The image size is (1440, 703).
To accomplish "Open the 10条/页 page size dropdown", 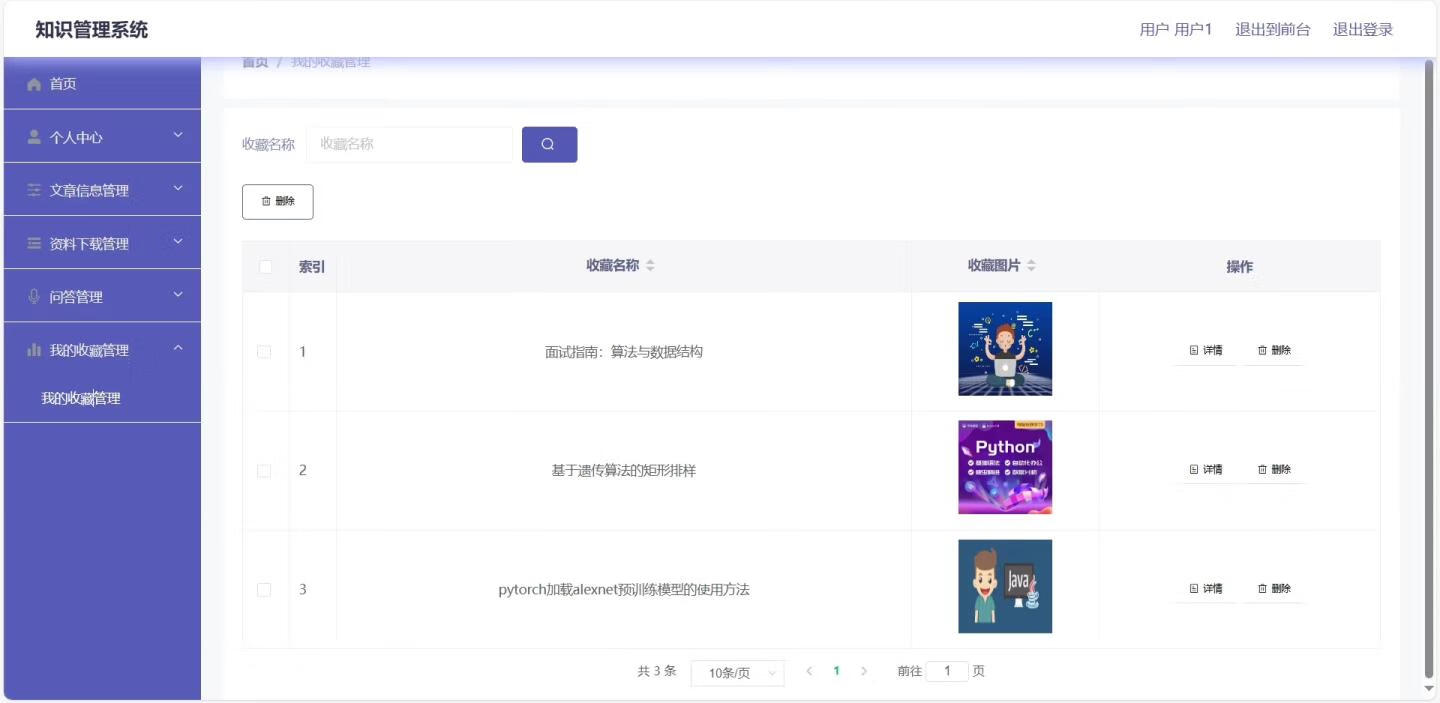I will [x=737, y=673].
